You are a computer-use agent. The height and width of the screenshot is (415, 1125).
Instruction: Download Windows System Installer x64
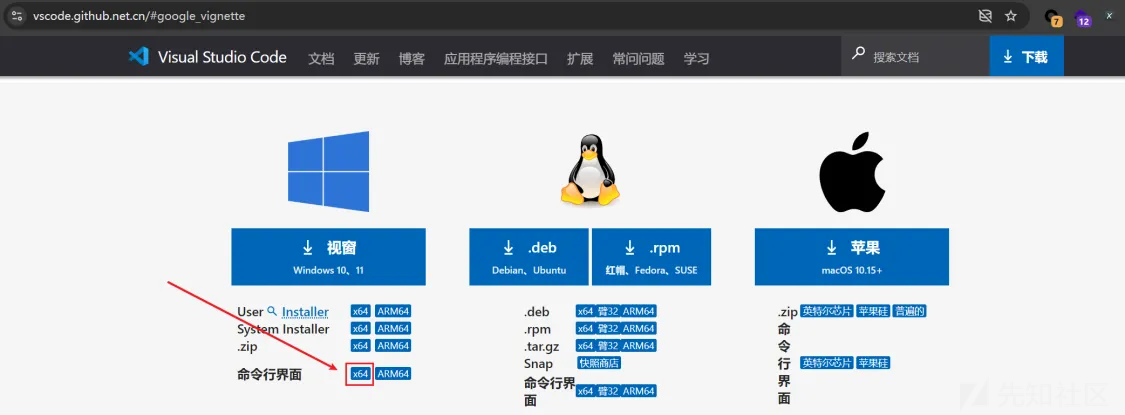[x=360, y=329]
